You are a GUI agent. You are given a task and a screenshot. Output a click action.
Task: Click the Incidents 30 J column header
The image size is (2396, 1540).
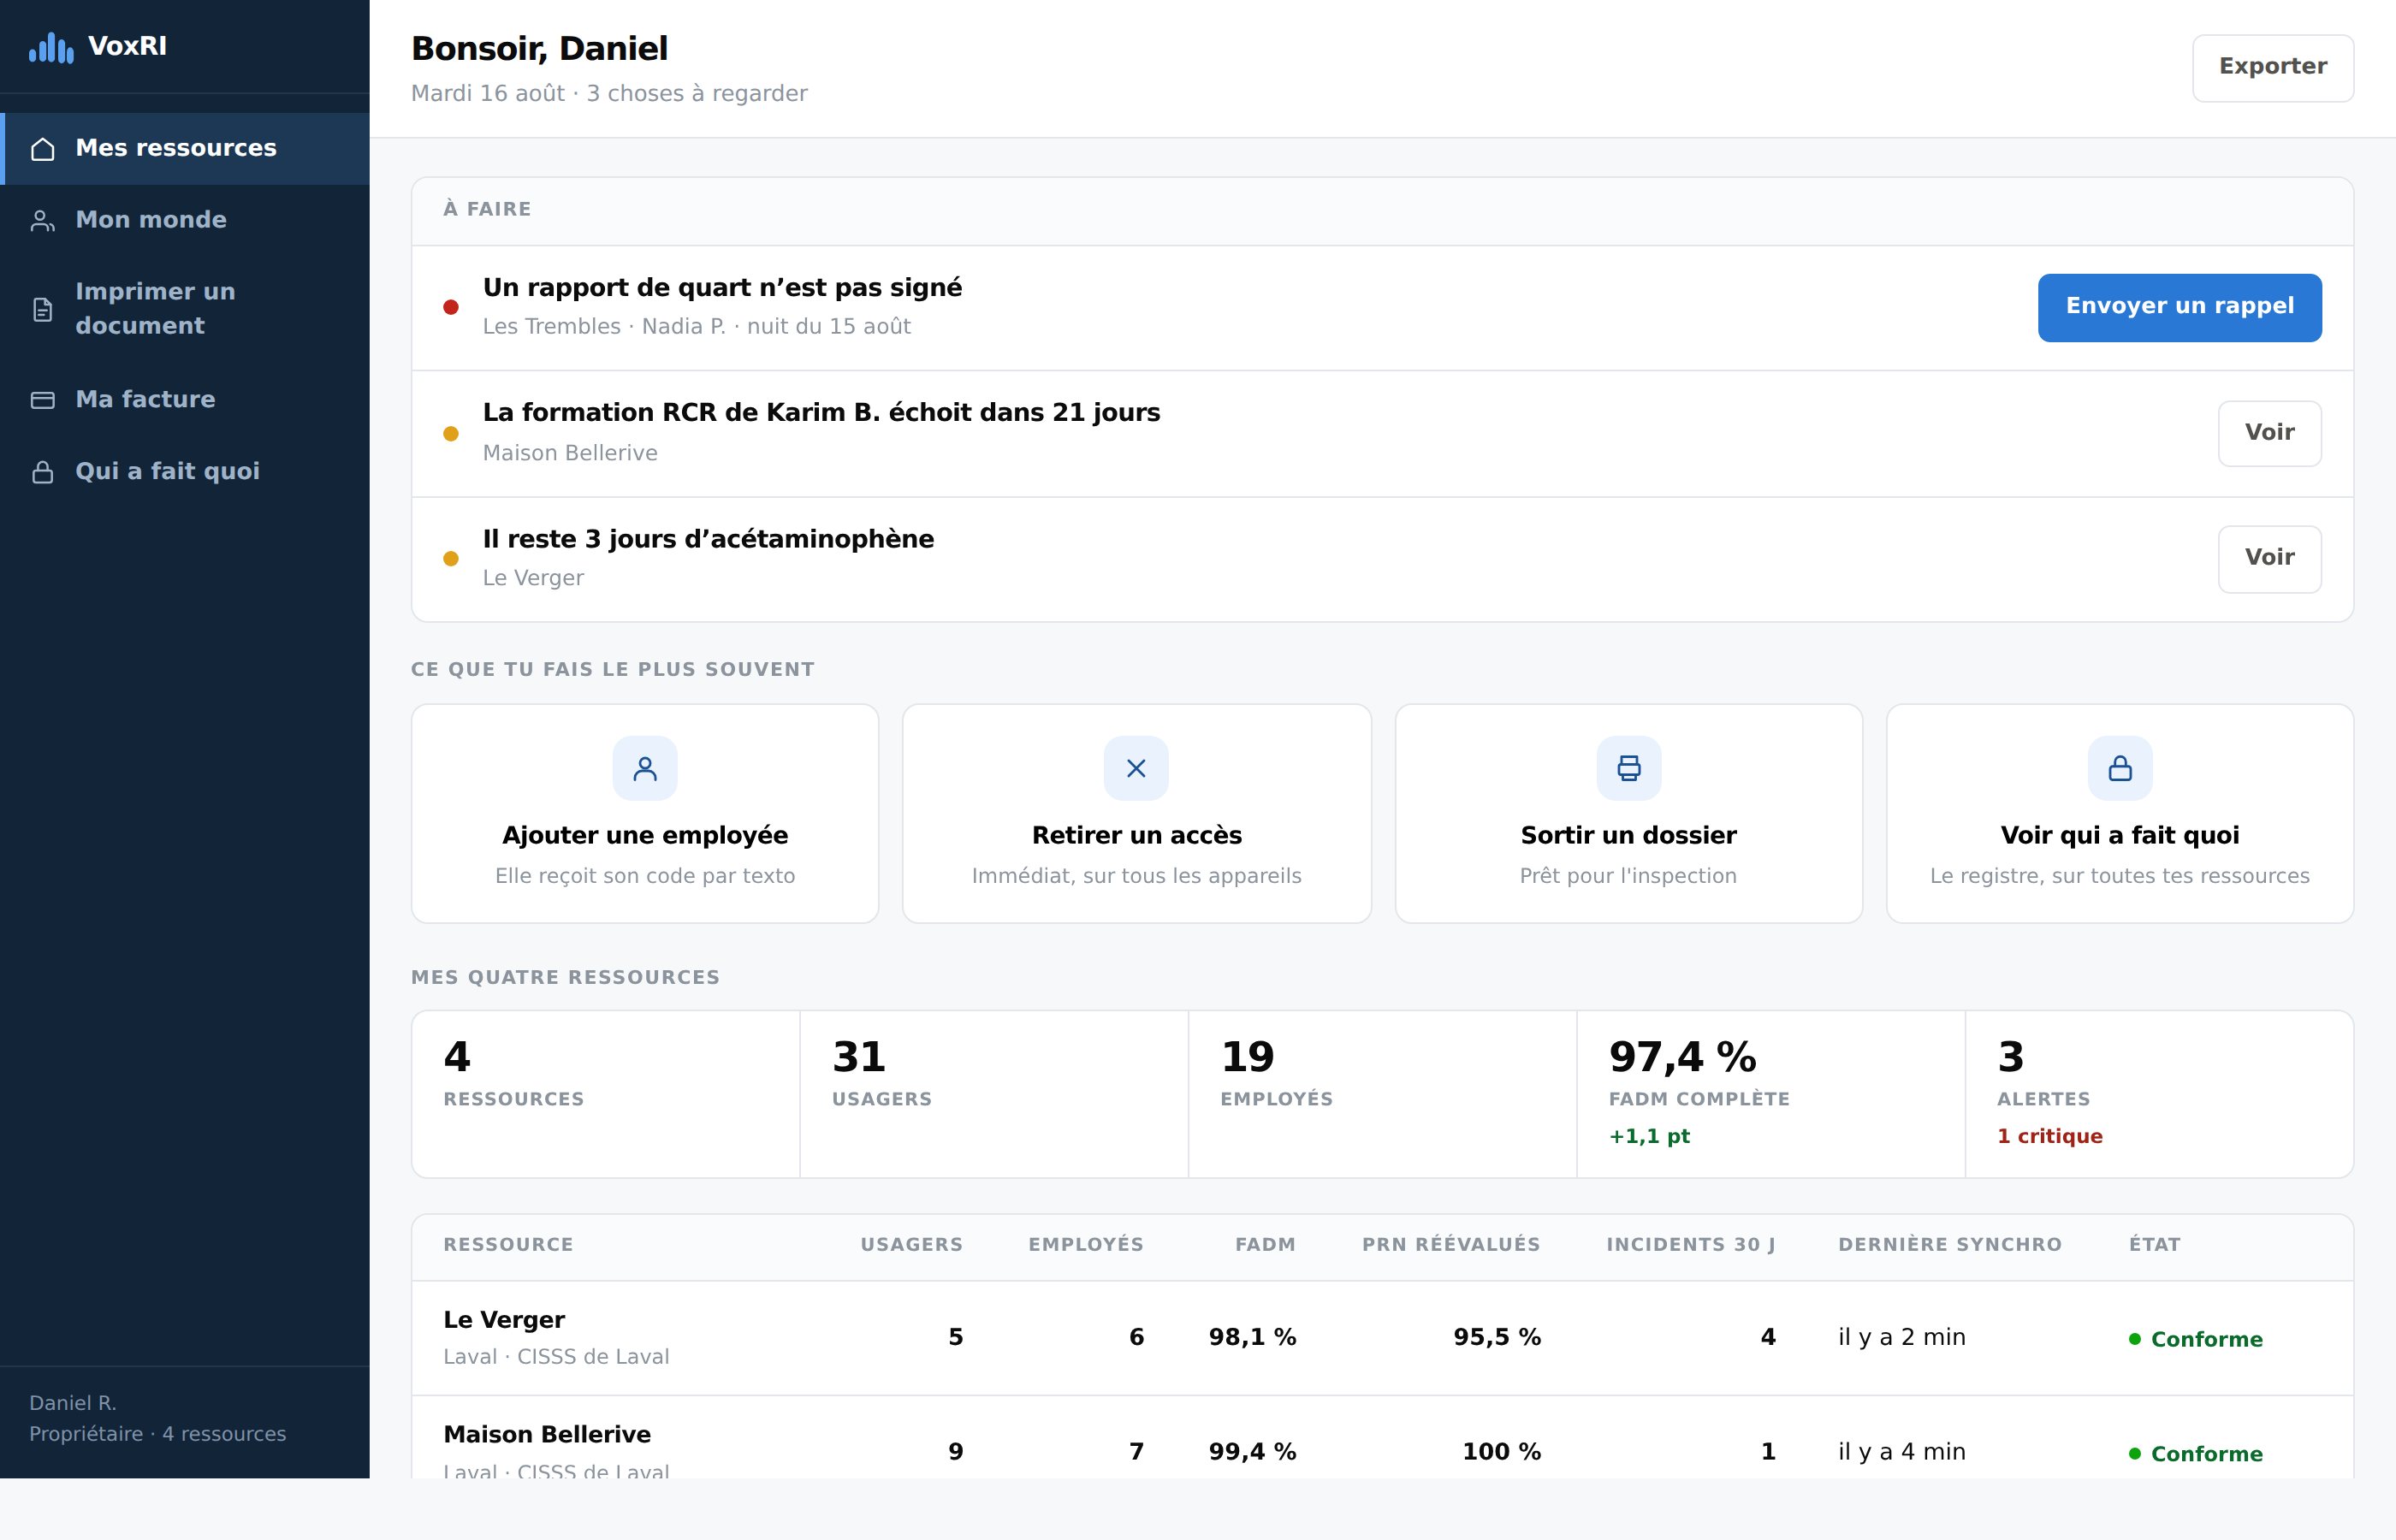1691,1245
